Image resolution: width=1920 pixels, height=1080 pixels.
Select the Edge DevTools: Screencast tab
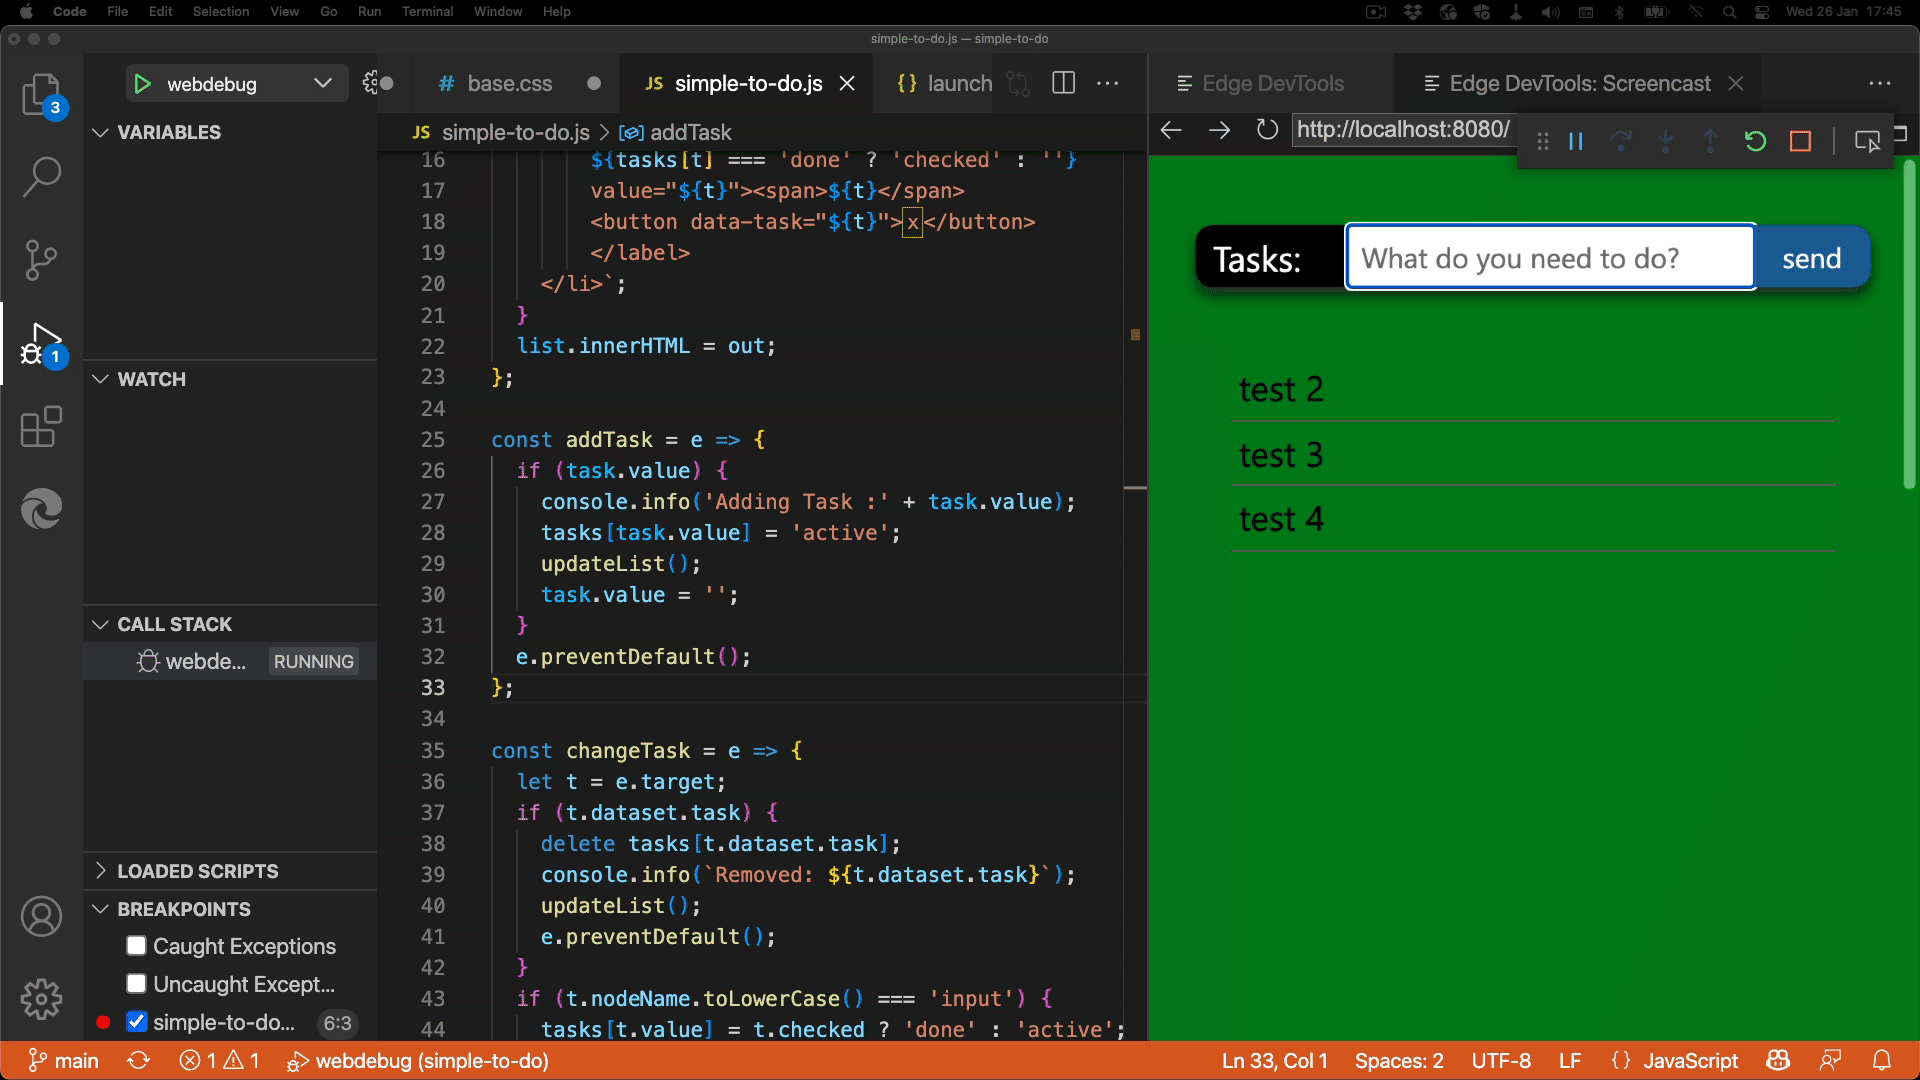pos(1580,84)
